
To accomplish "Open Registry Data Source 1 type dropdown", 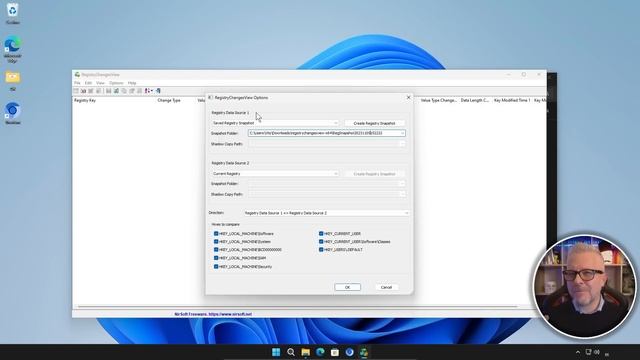I will [x=275, y=123].
